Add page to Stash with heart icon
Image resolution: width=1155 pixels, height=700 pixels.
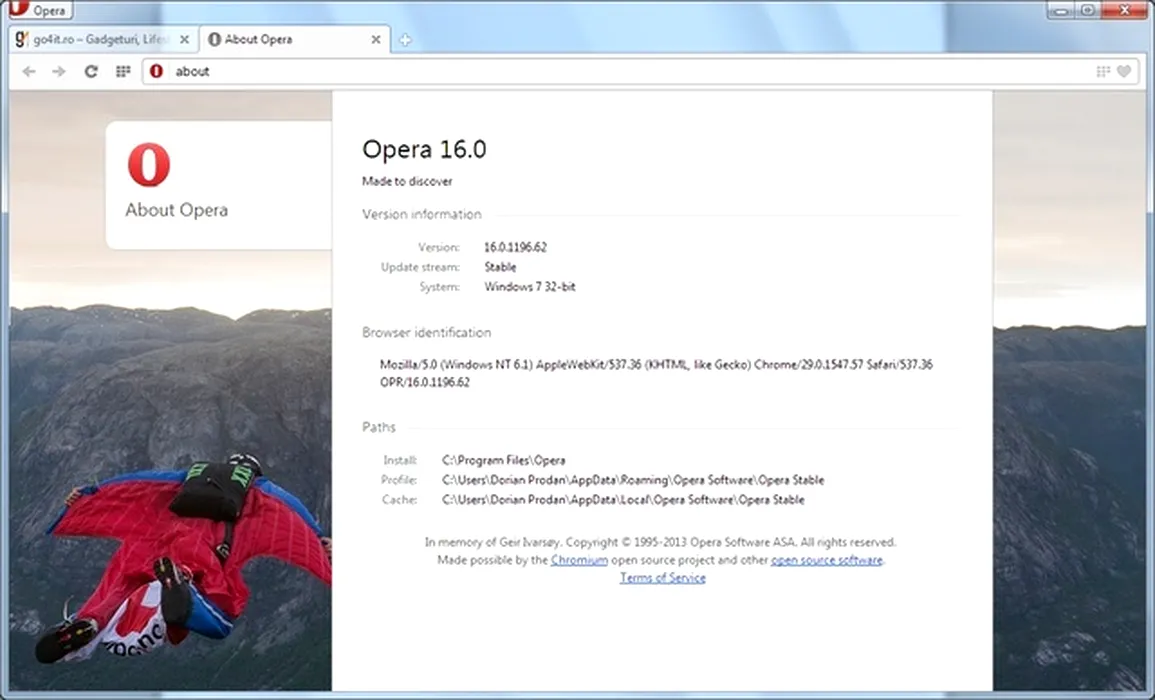point(1124,71)
